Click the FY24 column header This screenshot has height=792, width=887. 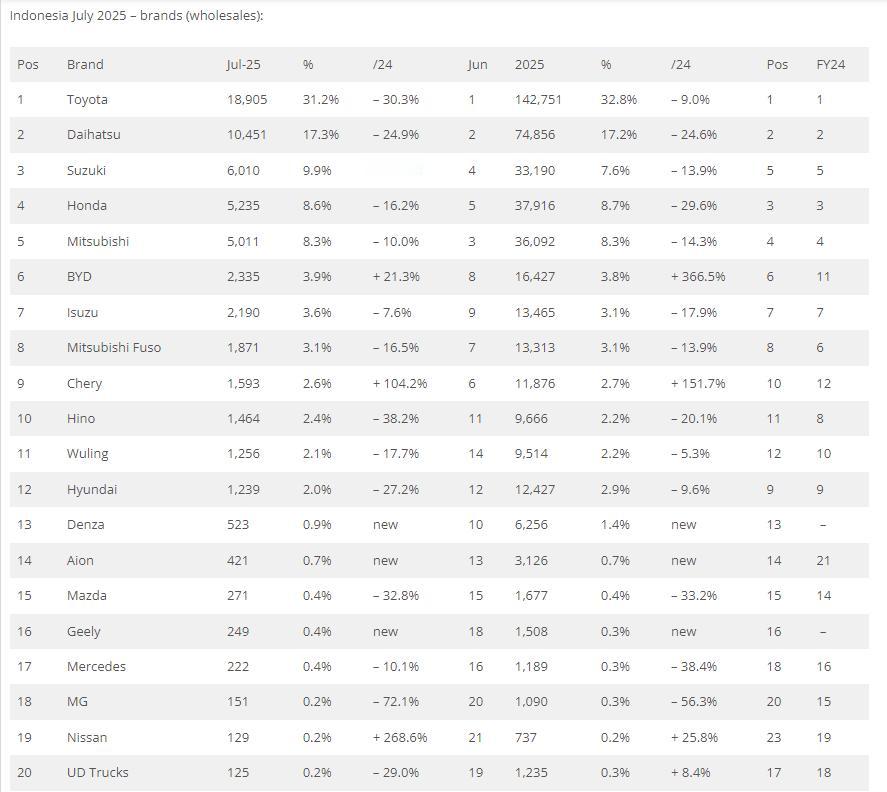click(830, 64)
